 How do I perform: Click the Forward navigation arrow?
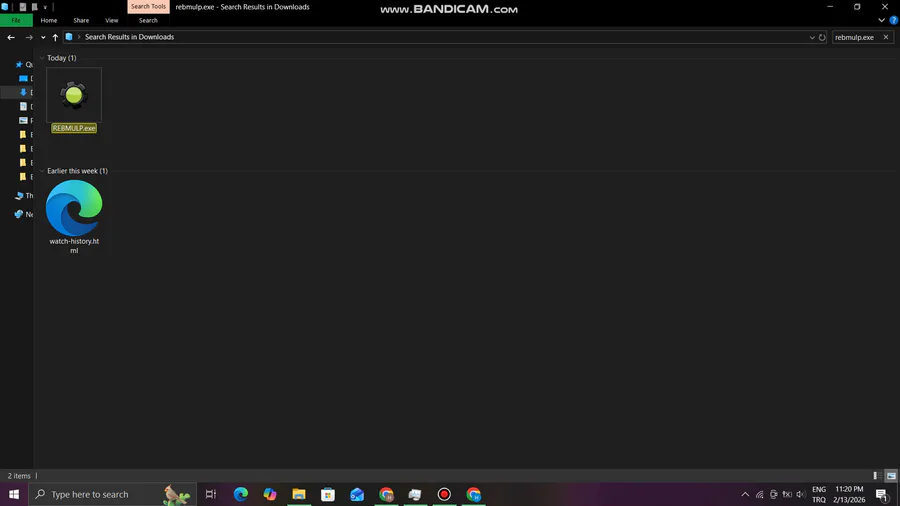[x=29, y=37]
